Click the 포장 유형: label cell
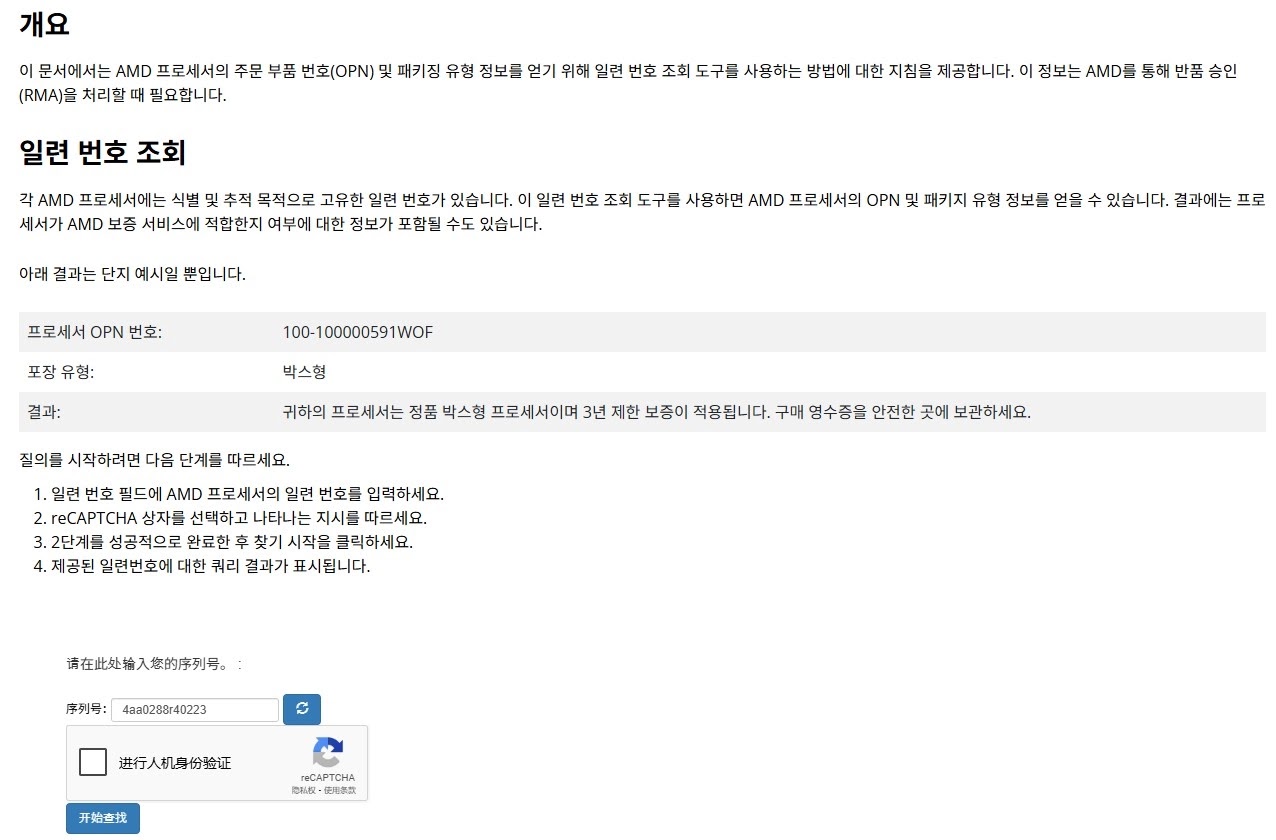Viewport: 1276px width, 840px height. coord(61,372)
